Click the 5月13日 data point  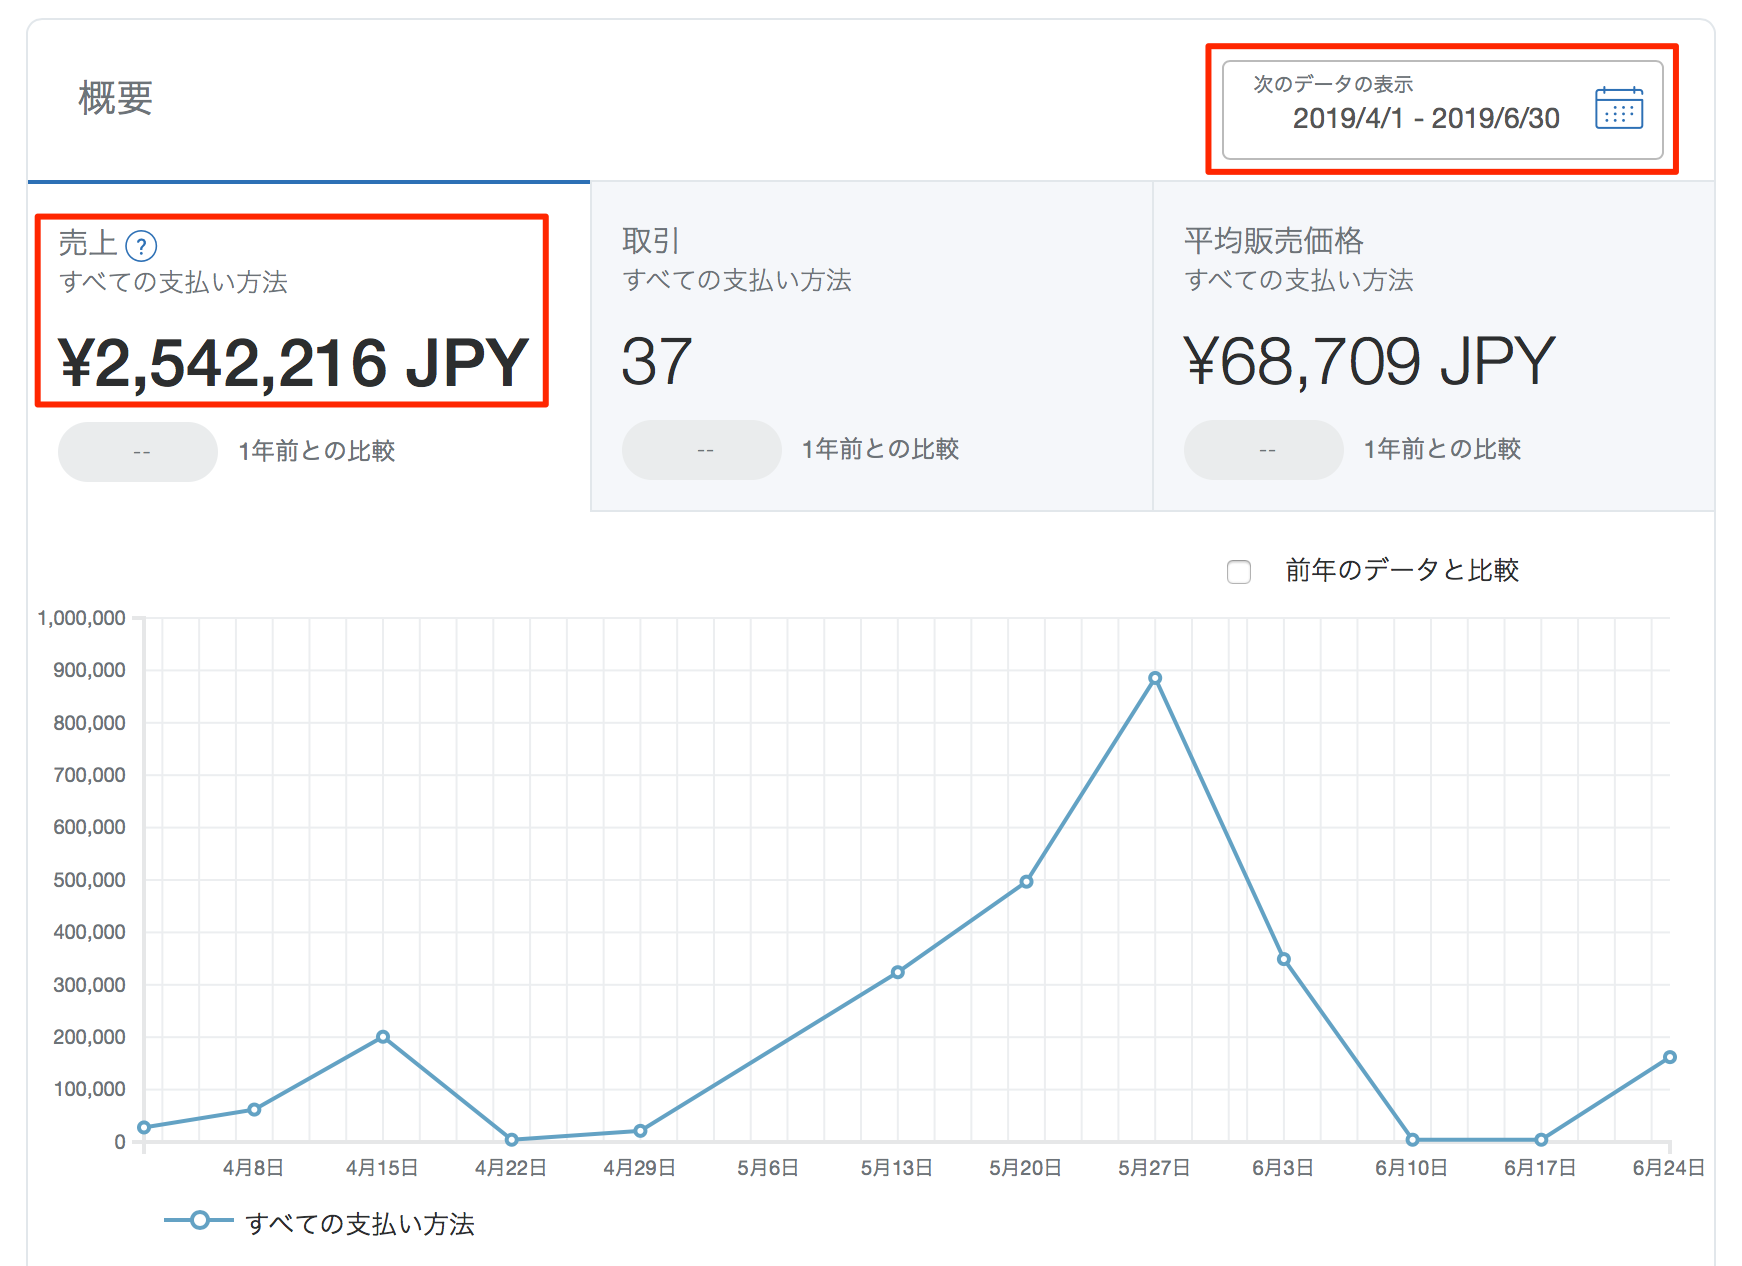pyautogui.click(x=898, y=972)
